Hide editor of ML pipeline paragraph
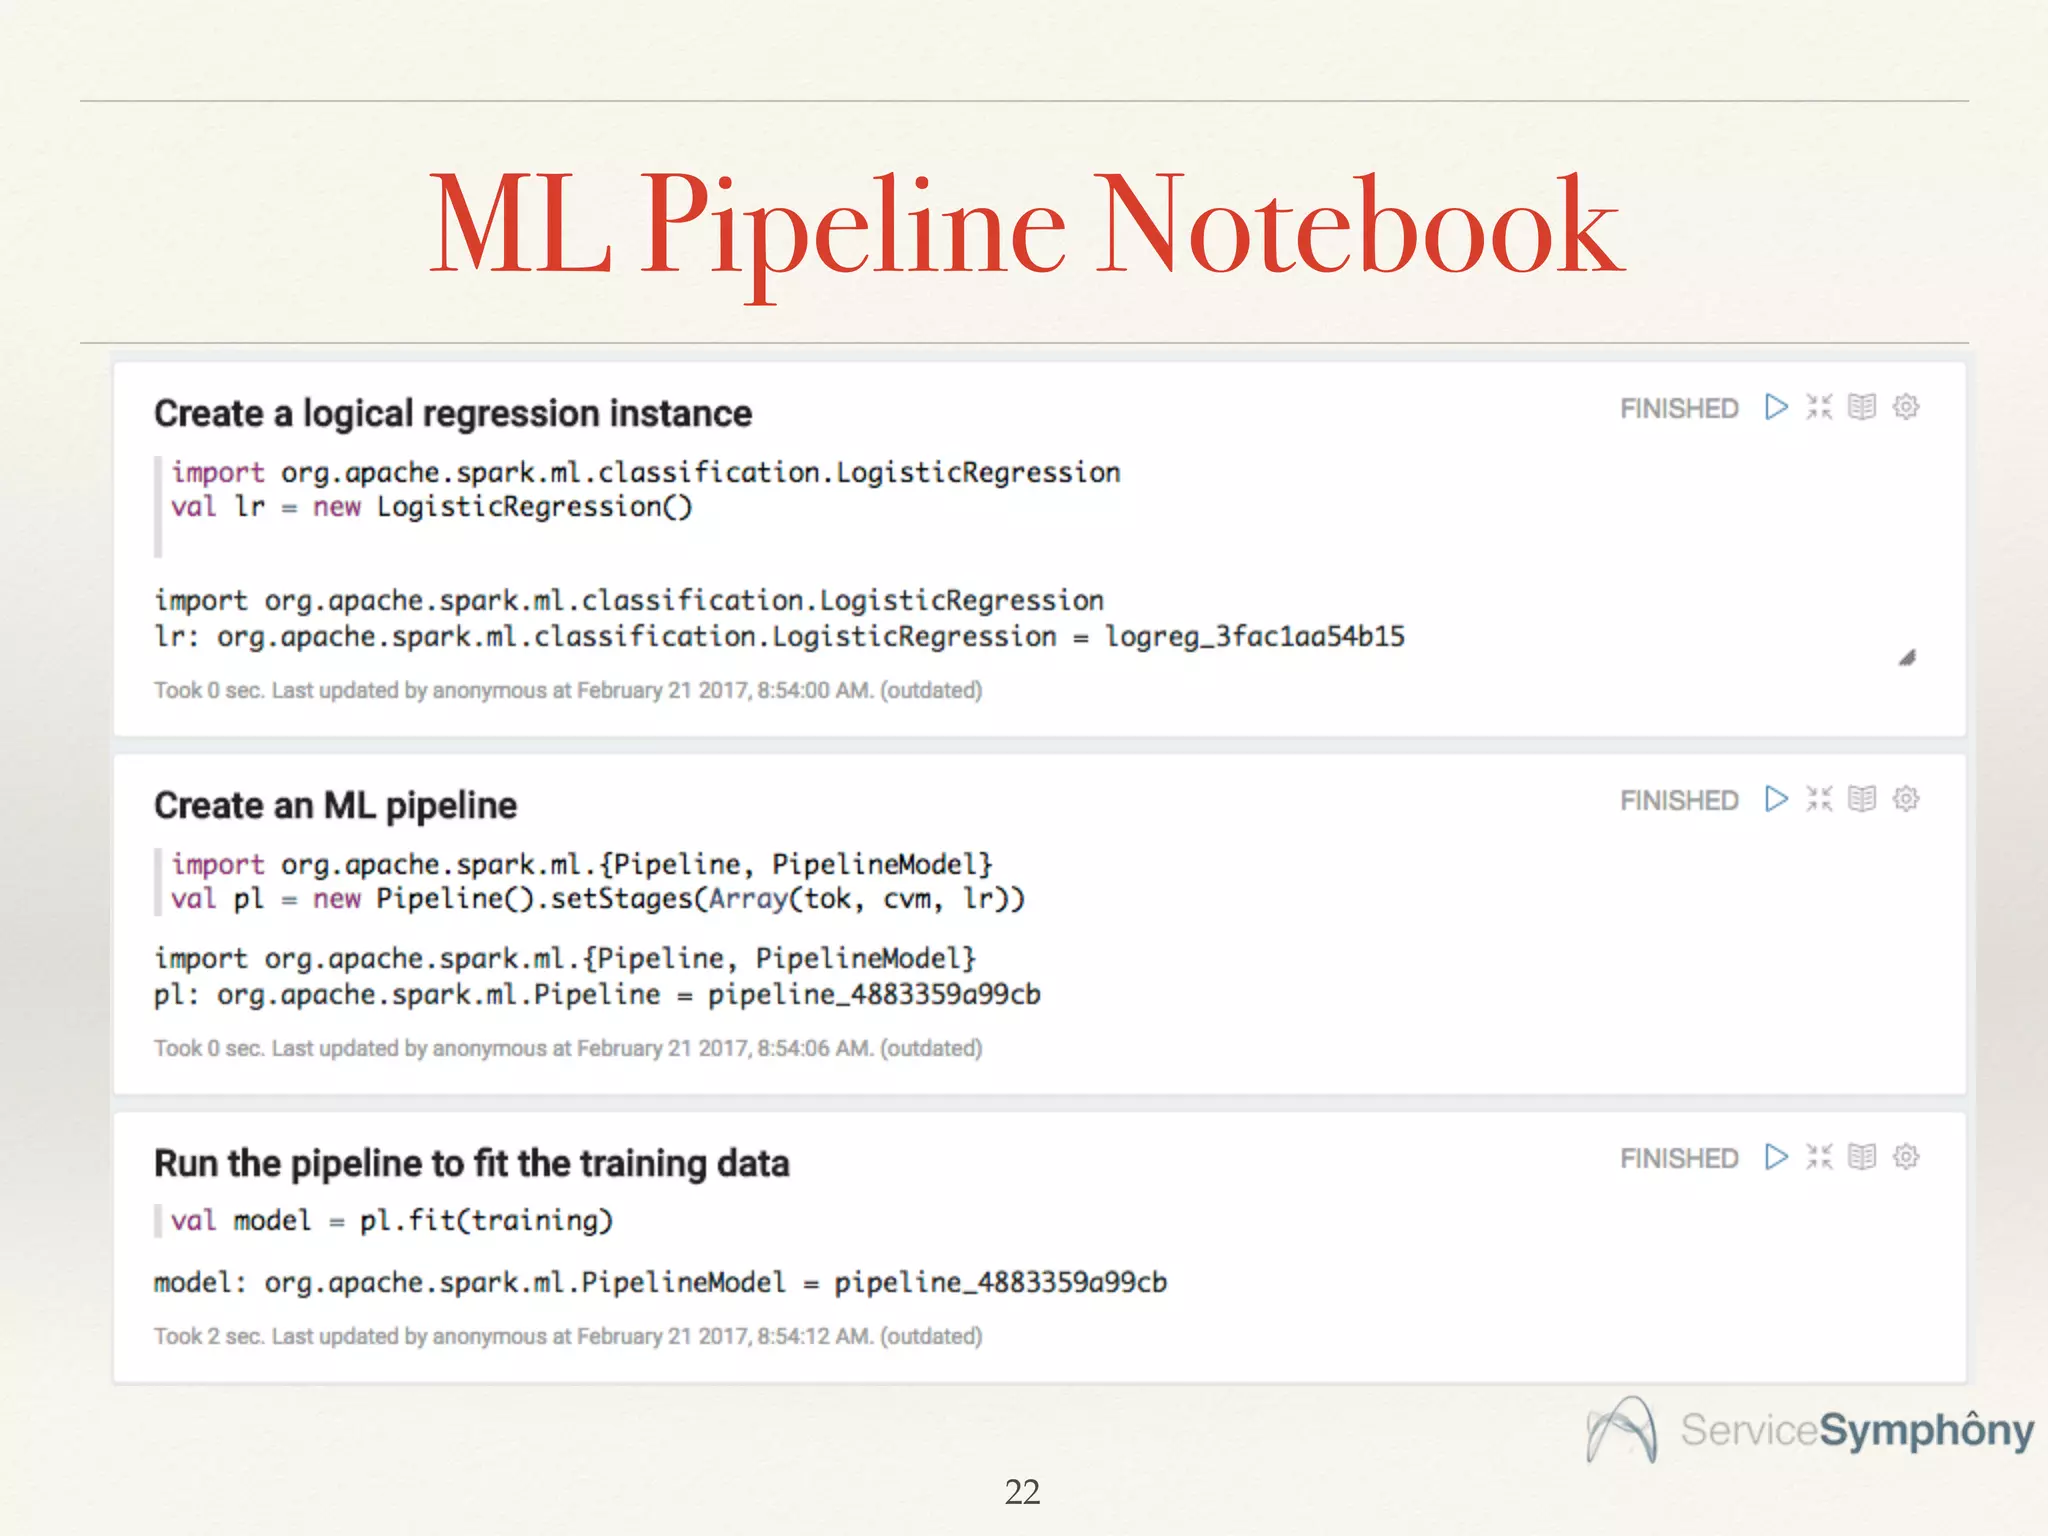Image resolution: width=2048 pixels, height=1536 pixels. pyautogui.click(x=1819, y=799)
